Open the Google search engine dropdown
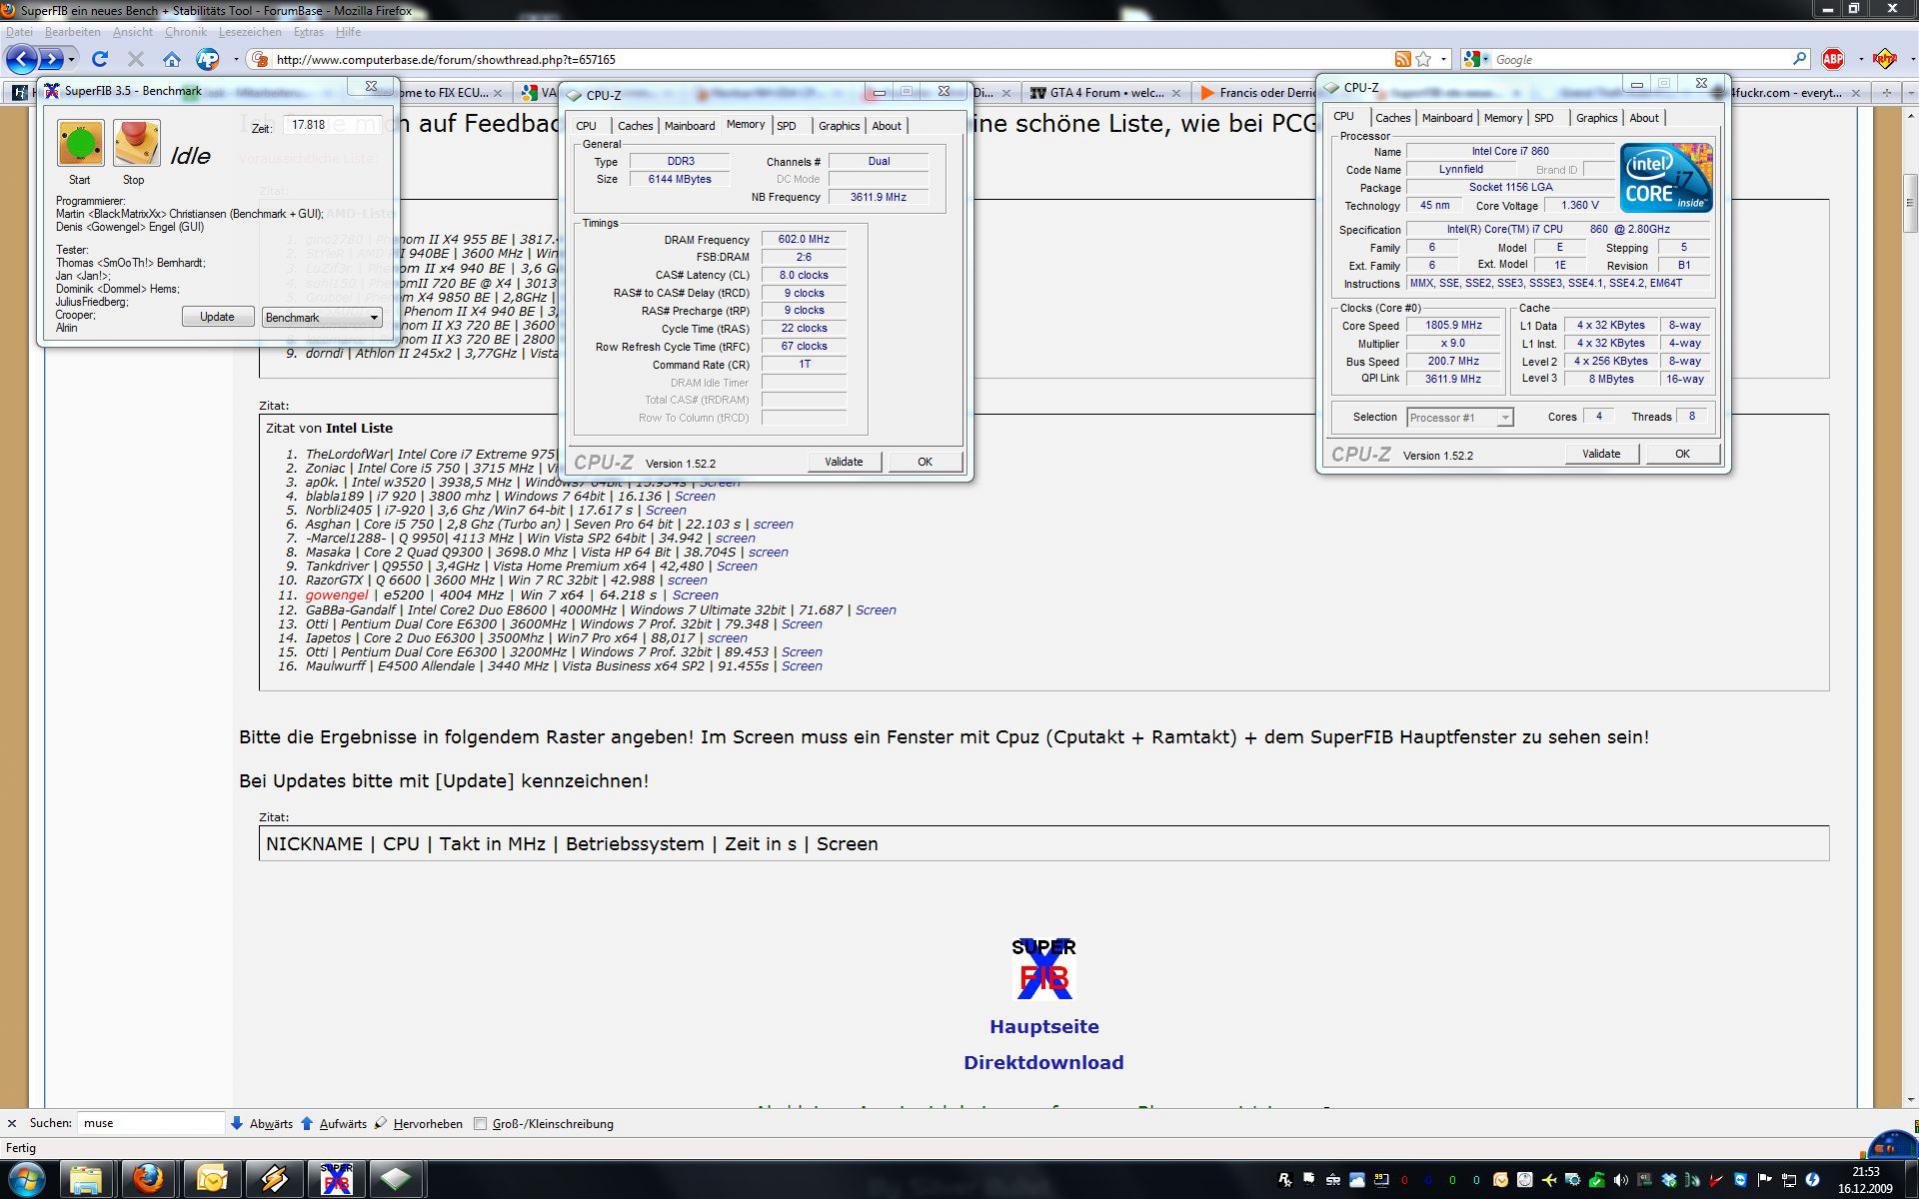The image size is (1919, 1199). pos(1485,59)
